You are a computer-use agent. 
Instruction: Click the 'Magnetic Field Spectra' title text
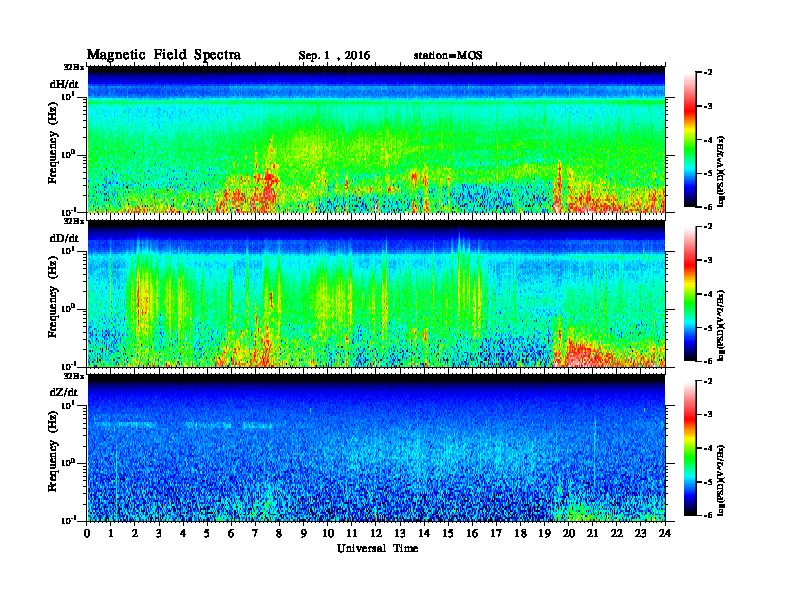pyautogui.click(x=164, y=55)
